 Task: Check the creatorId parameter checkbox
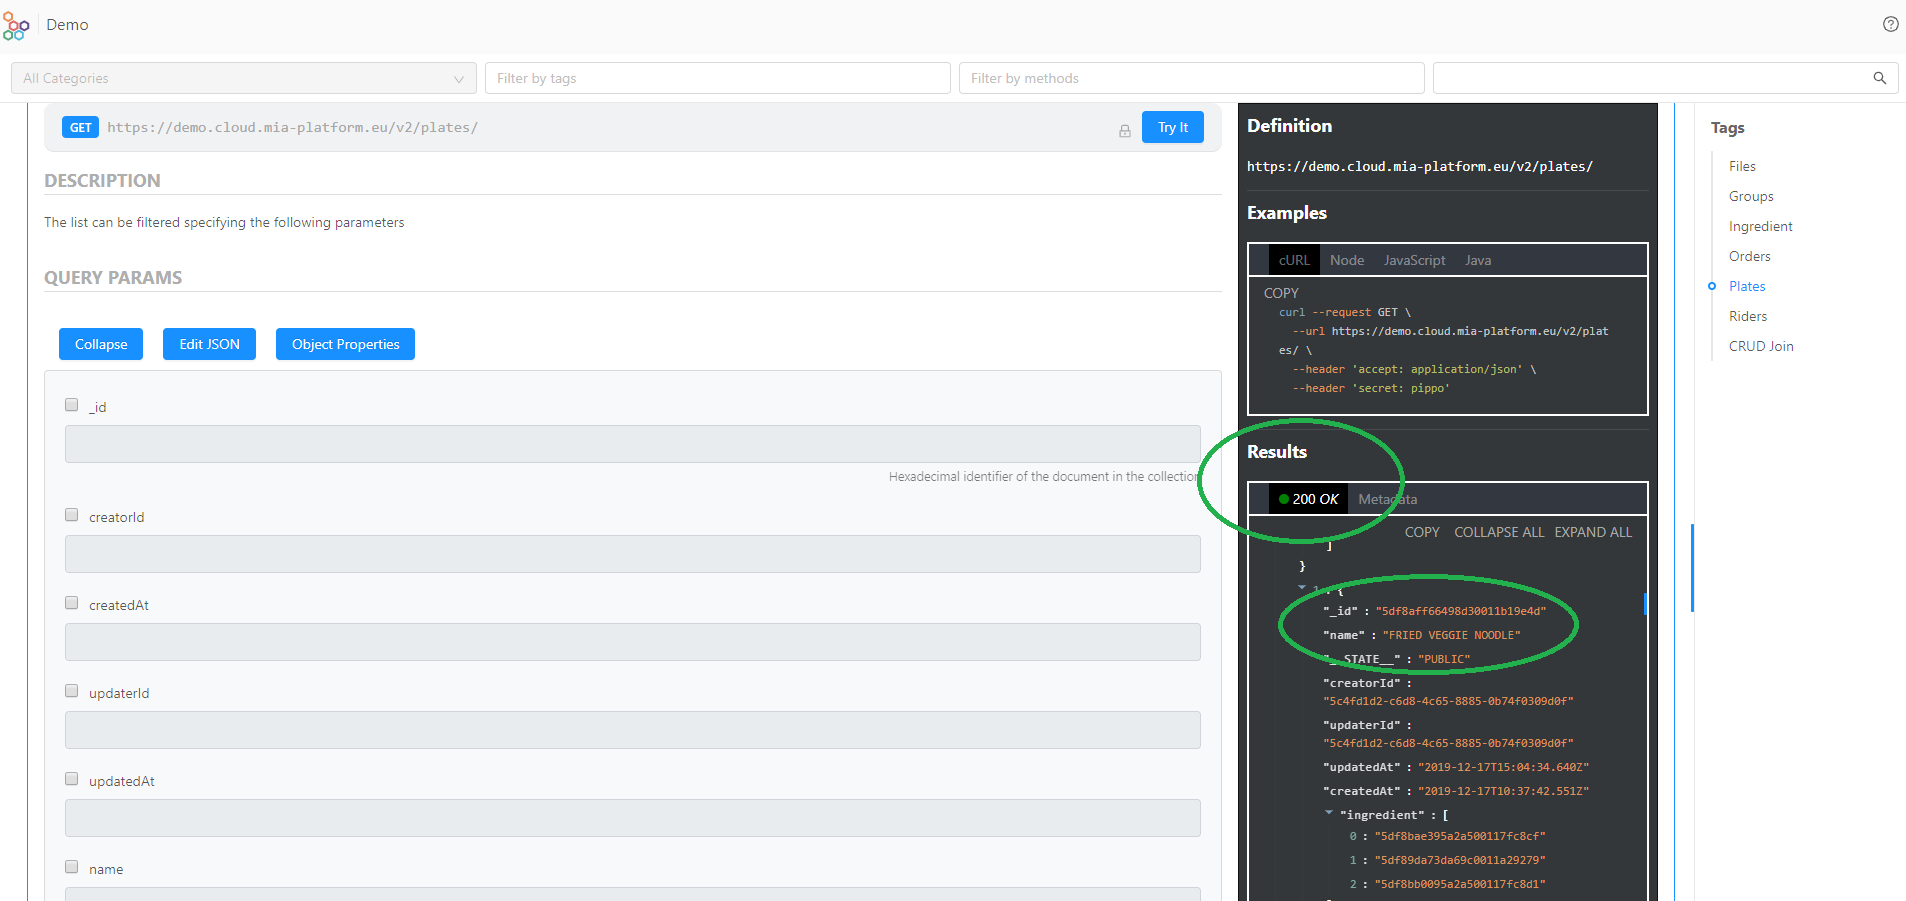[72, 515]
